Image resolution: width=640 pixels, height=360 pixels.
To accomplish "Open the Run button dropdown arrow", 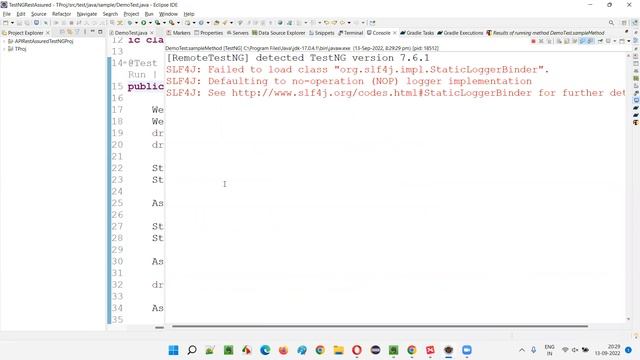I will point(150,23).
